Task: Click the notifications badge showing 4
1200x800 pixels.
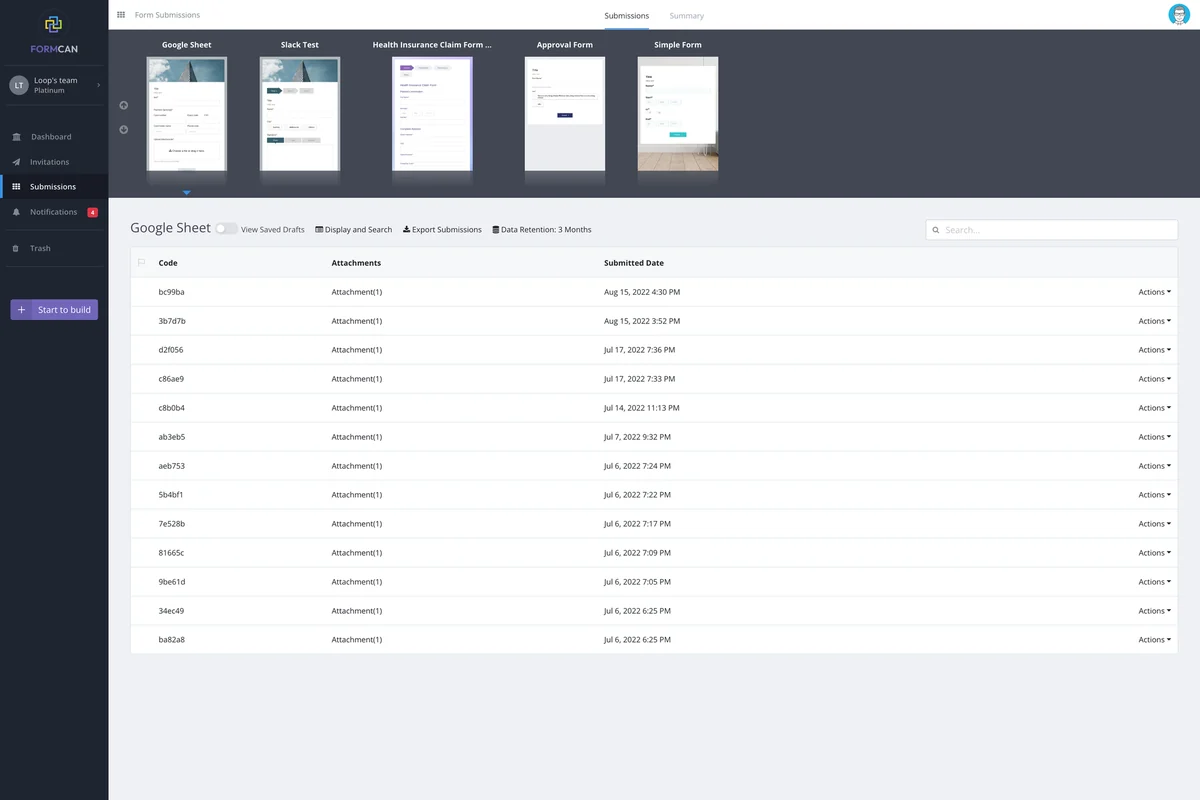Action: 93,212
